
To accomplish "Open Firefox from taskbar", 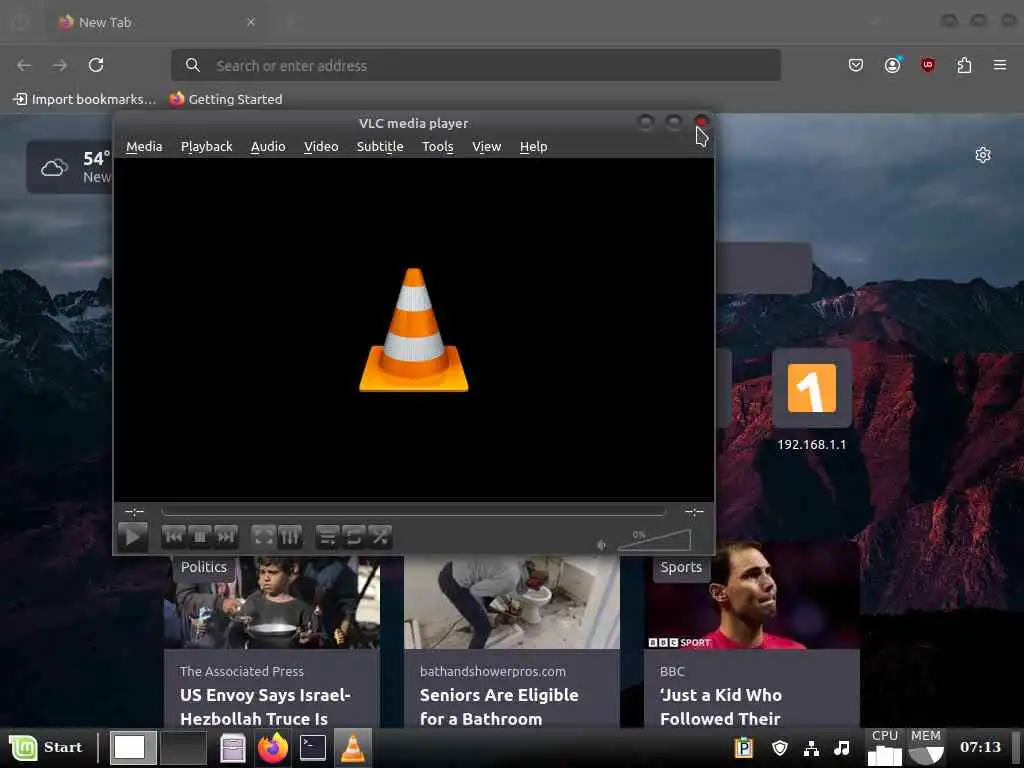I will [273, 748].
